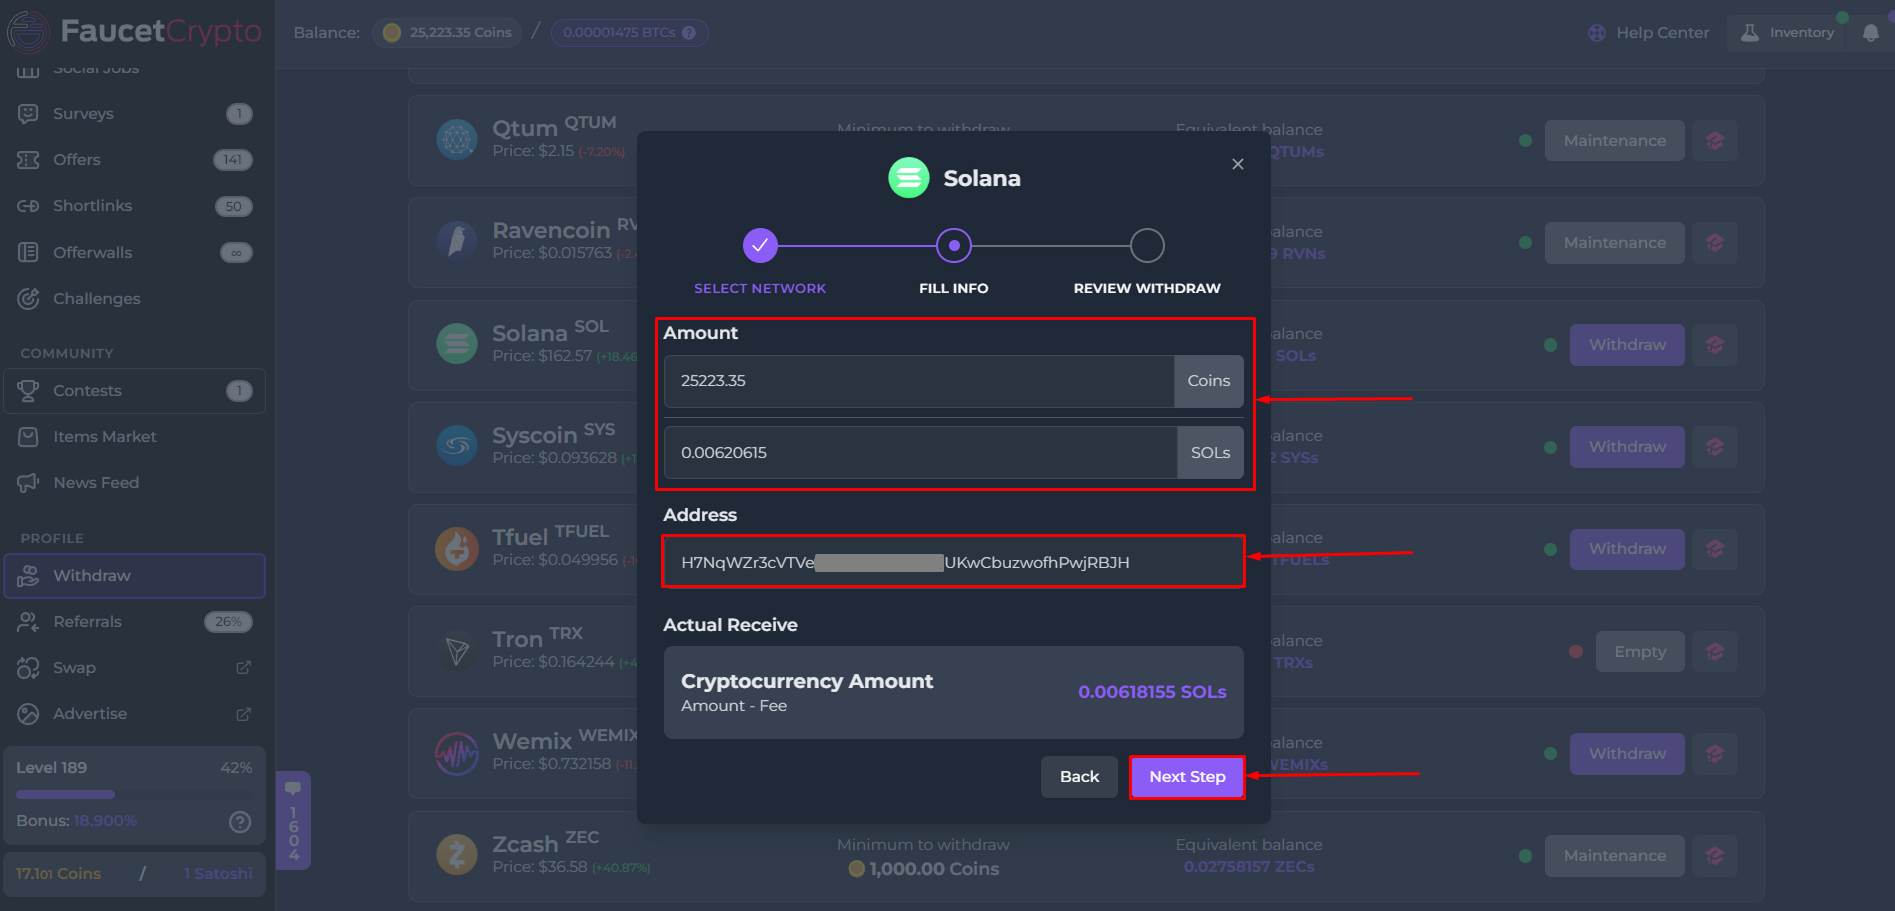This screenshot has height=911, width=1895.
Task: Open Offers in sidebar
Action: click(134, 160)
